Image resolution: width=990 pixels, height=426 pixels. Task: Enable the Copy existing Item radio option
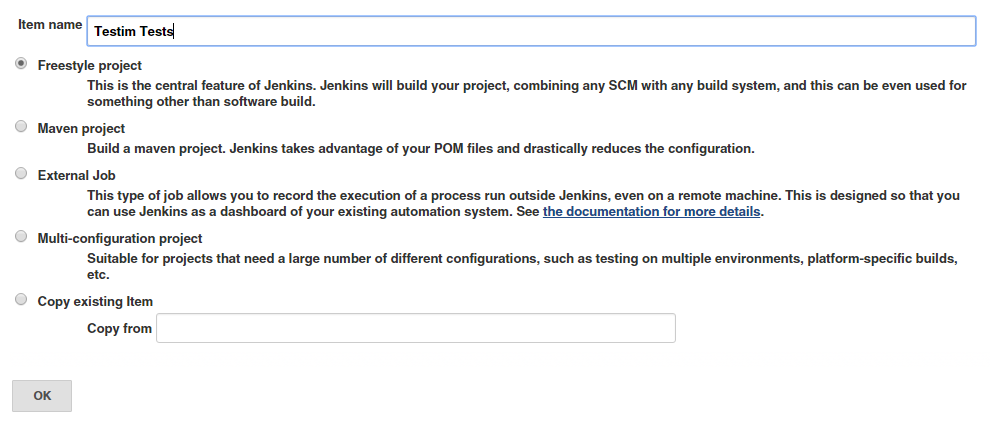21,300
